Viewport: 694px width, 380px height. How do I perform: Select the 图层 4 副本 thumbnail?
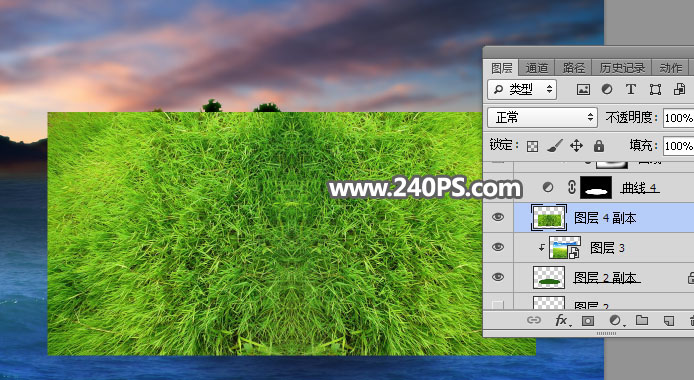point(549,218)
